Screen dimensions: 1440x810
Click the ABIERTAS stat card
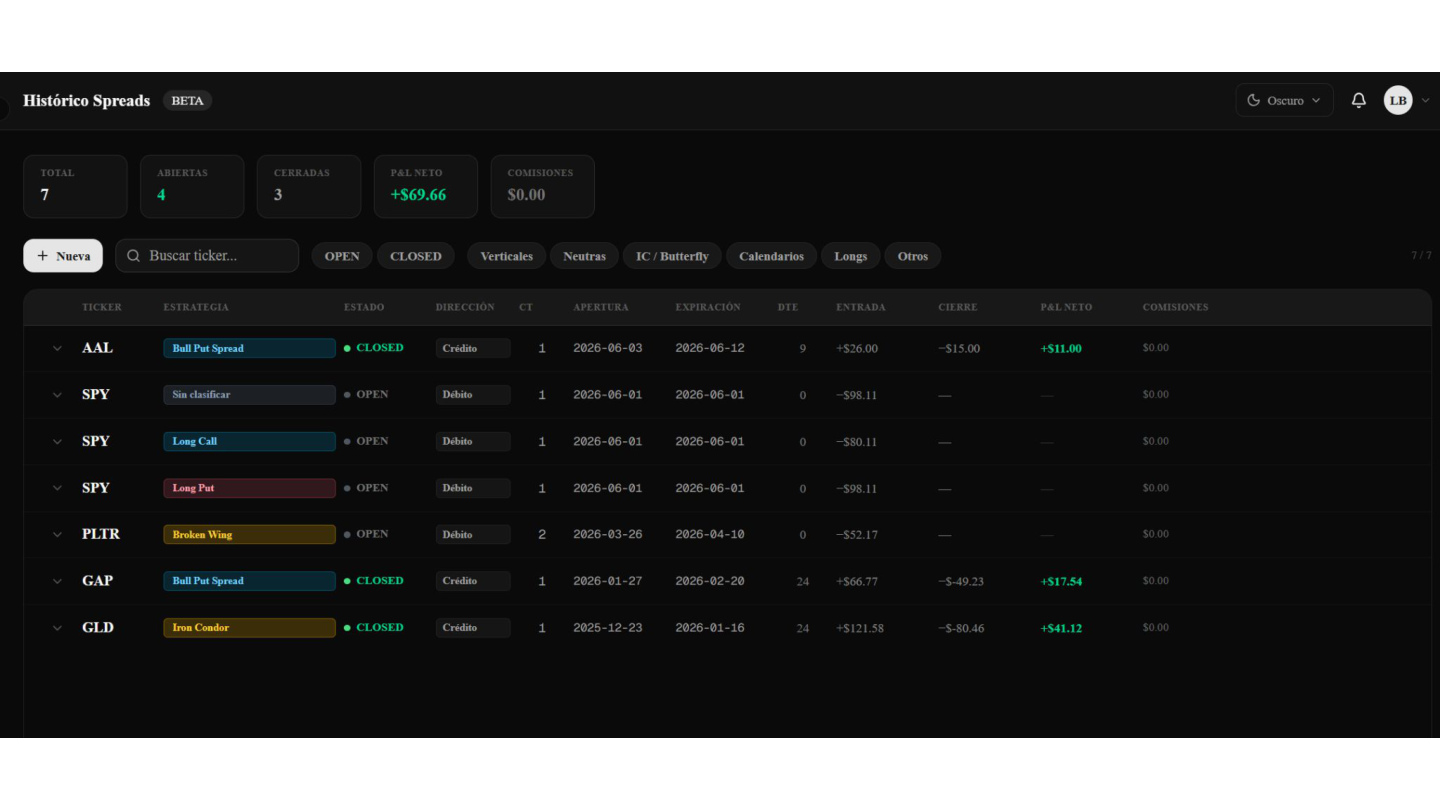click(192, 186)
